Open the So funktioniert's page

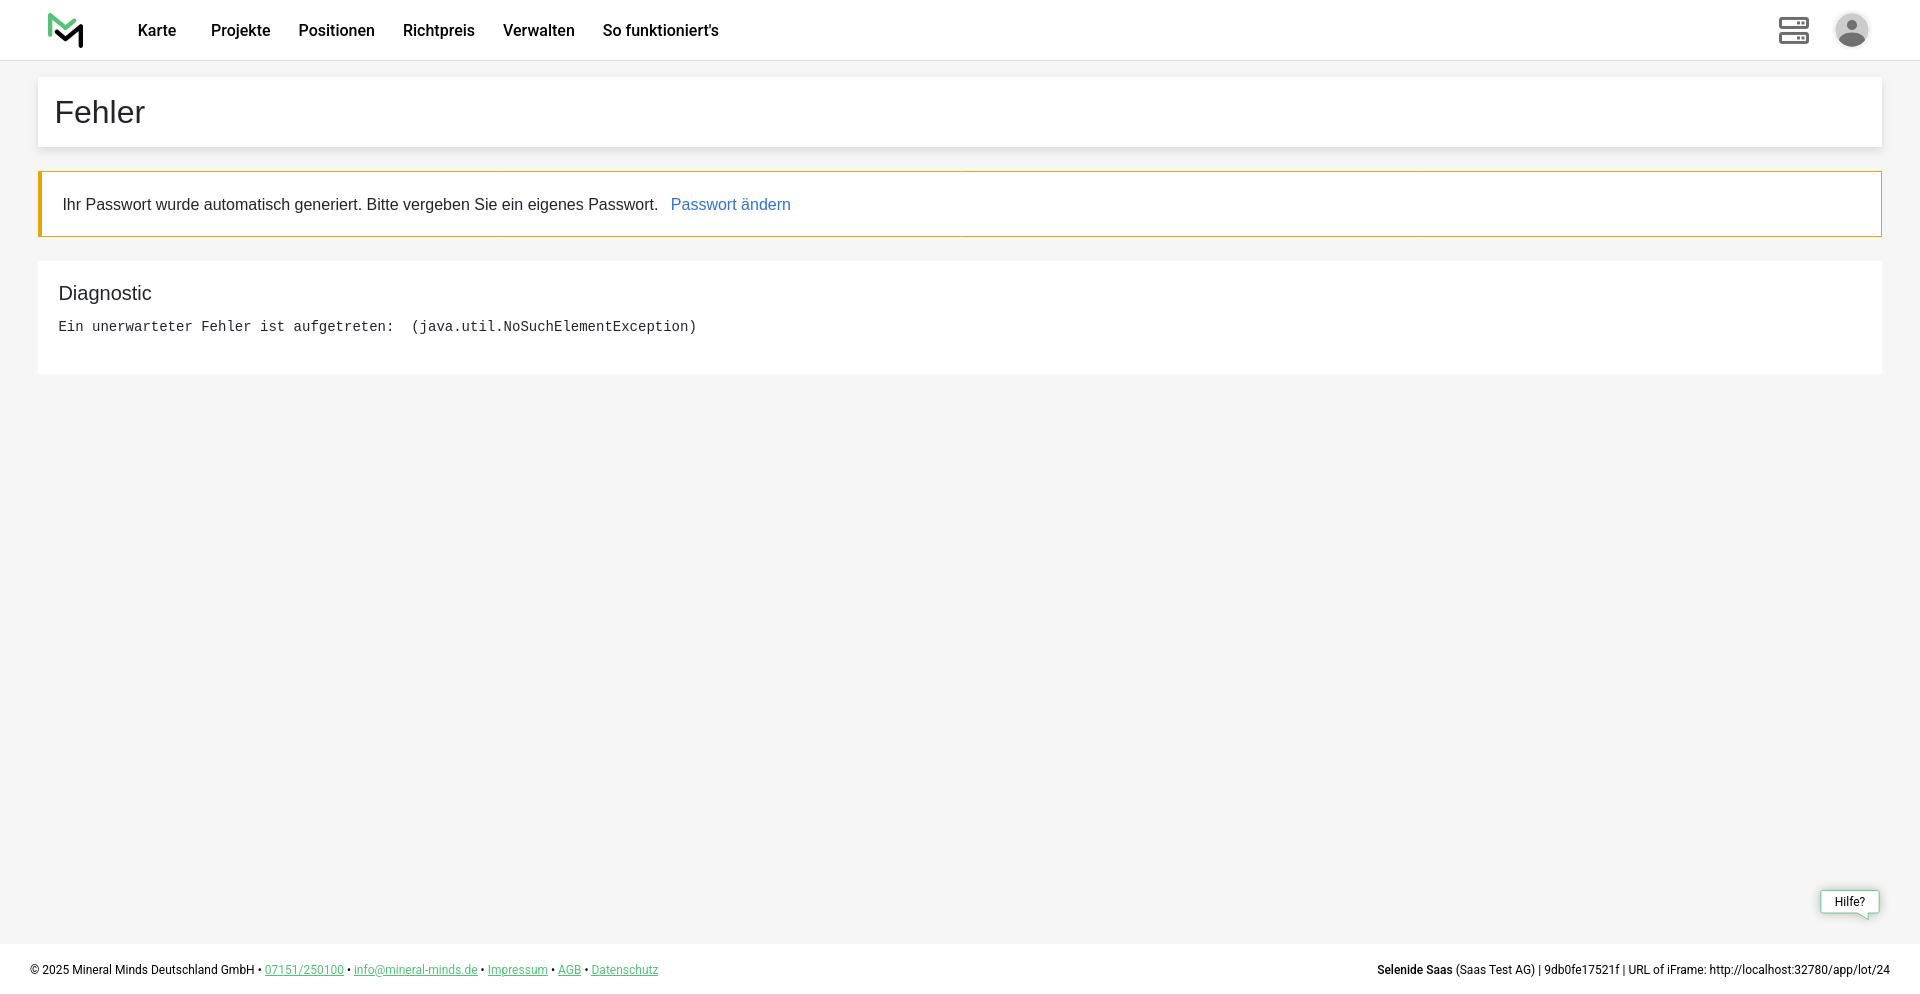(x=660, y=31)
